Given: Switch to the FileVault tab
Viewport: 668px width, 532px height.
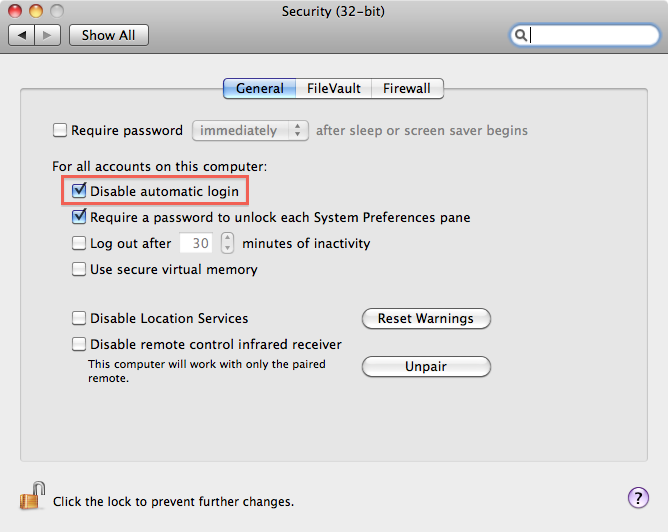Looking at the screenshot, I should click(334, 88).
